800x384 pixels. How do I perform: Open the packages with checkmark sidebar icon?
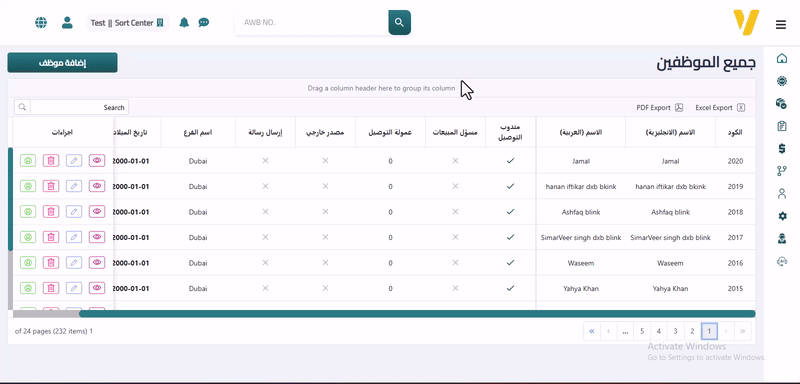(781, 103)
